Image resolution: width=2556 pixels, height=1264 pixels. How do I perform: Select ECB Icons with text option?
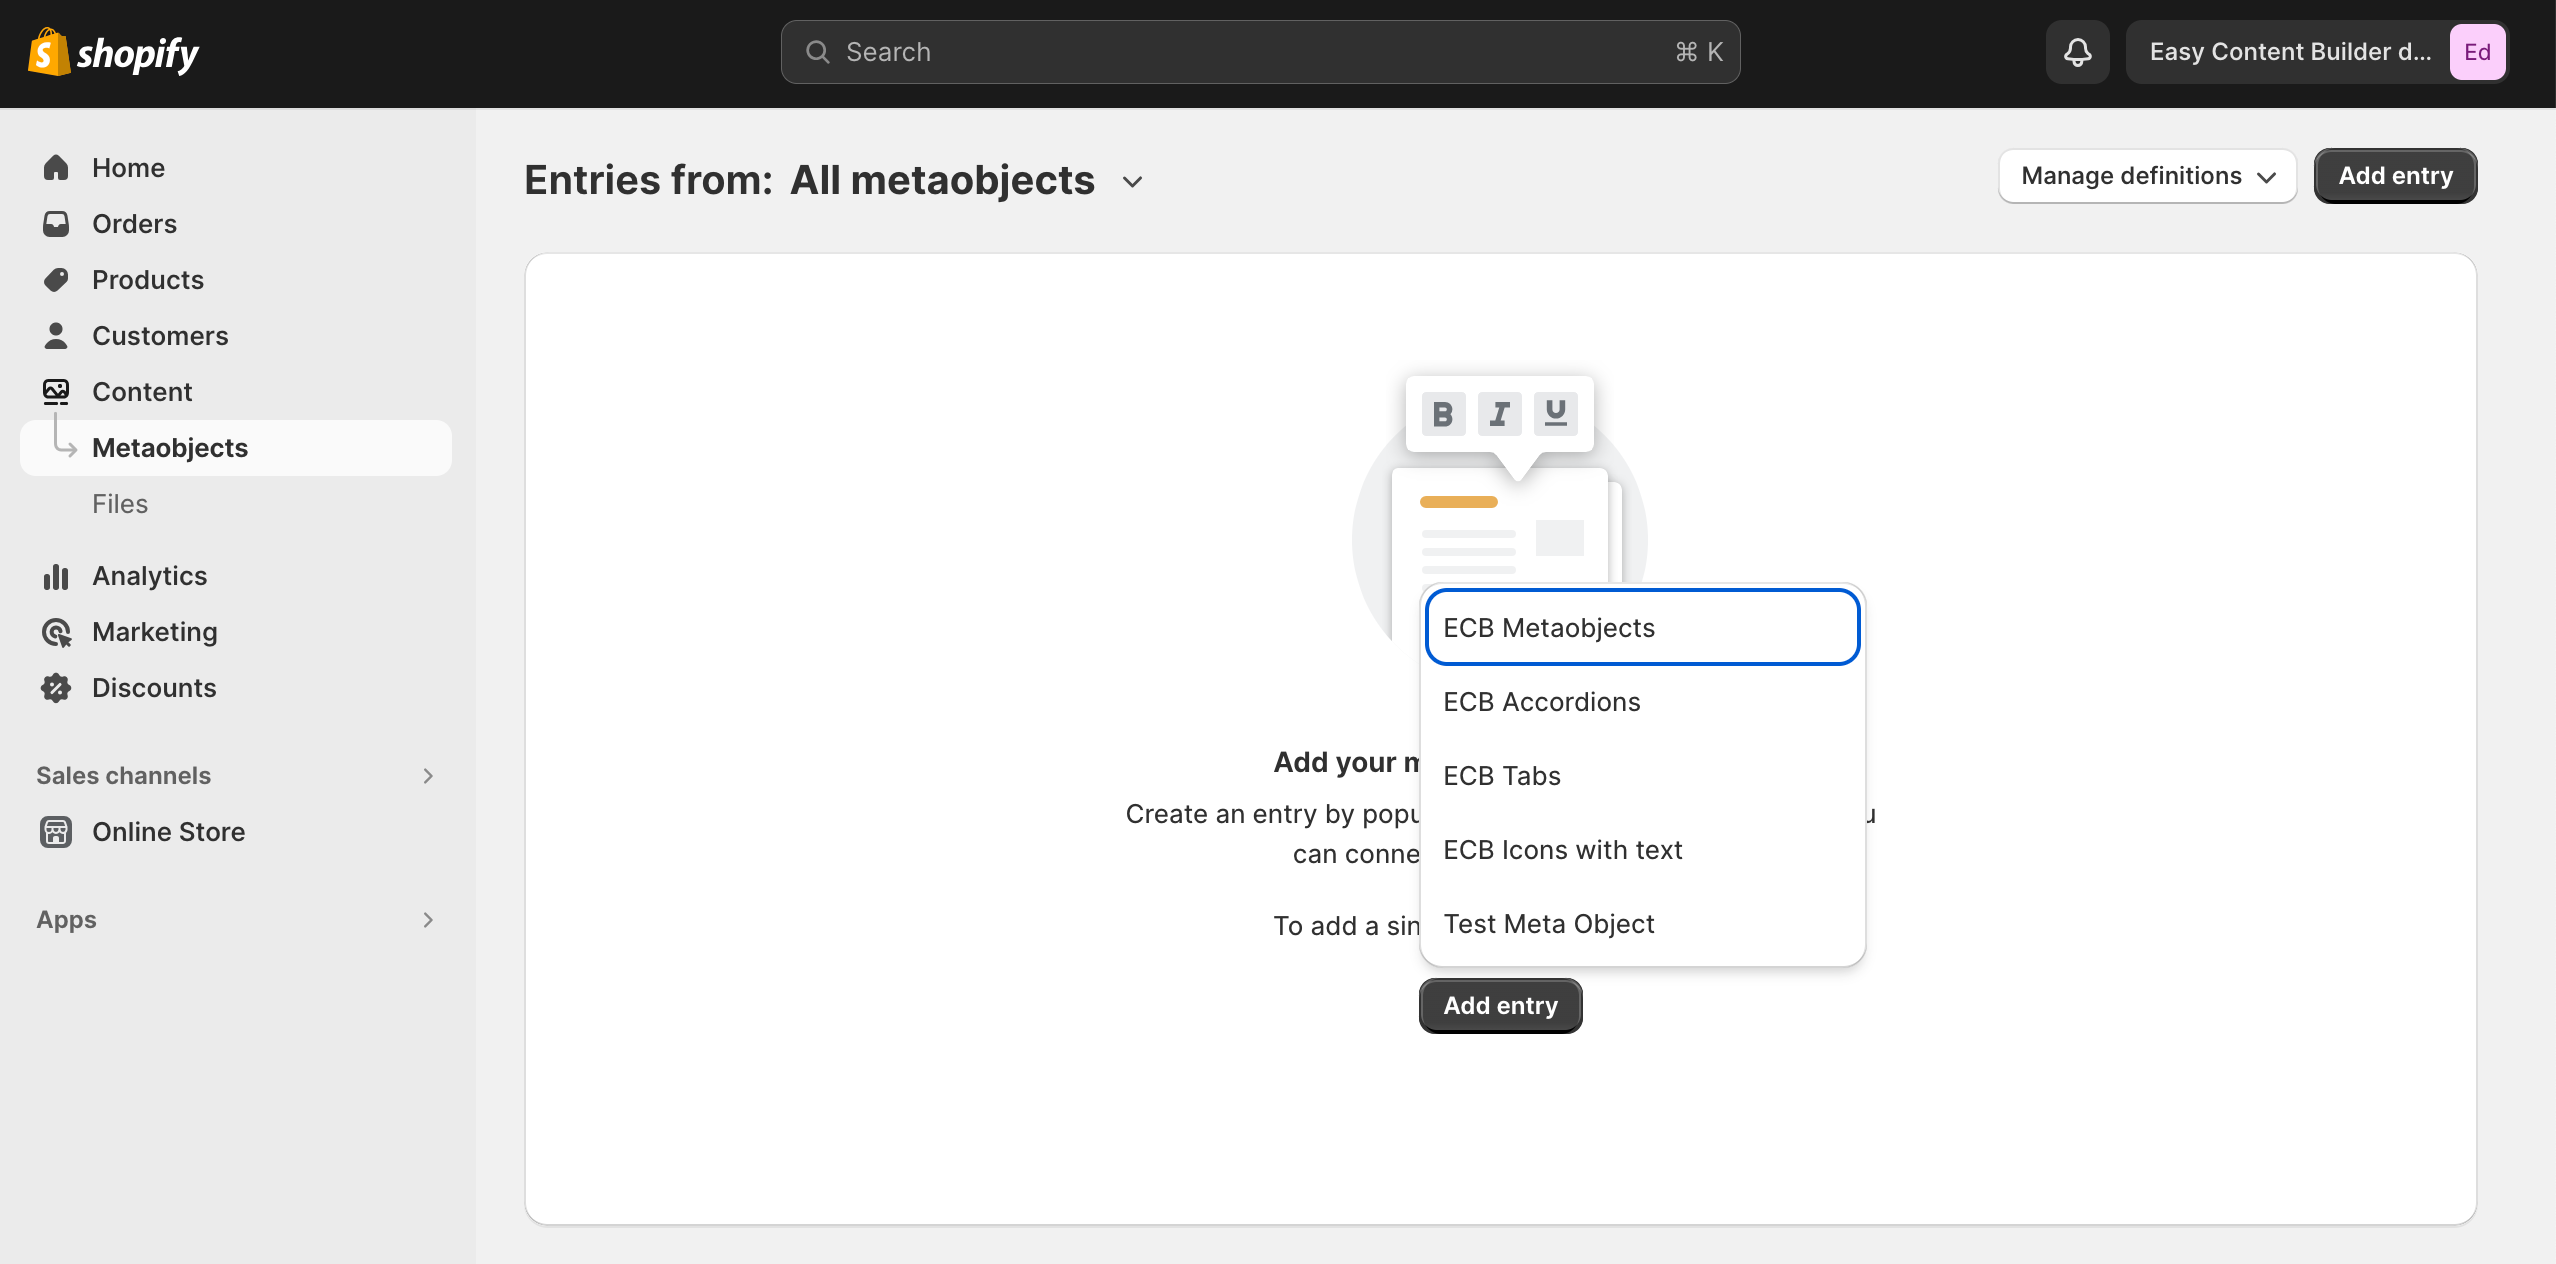1642,850
